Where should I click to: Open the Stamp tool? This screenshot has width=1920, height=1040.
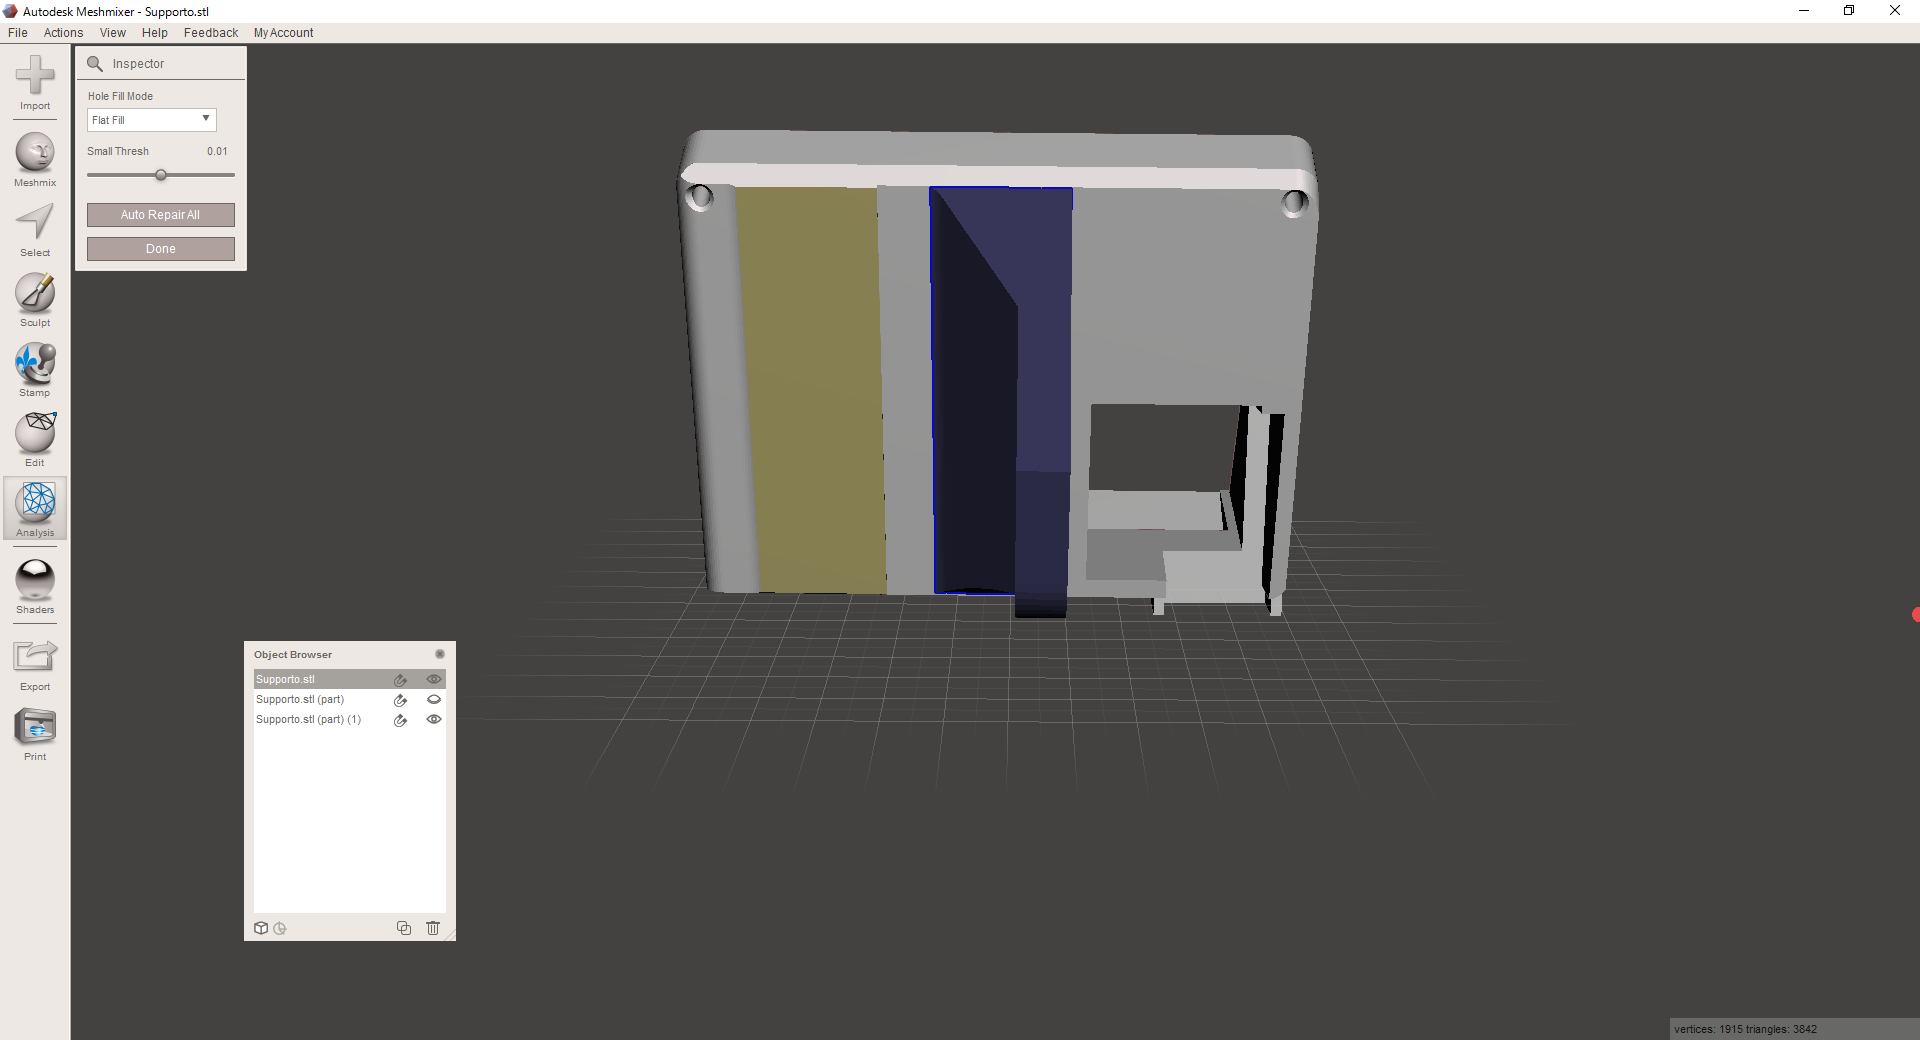coord(35,364)
